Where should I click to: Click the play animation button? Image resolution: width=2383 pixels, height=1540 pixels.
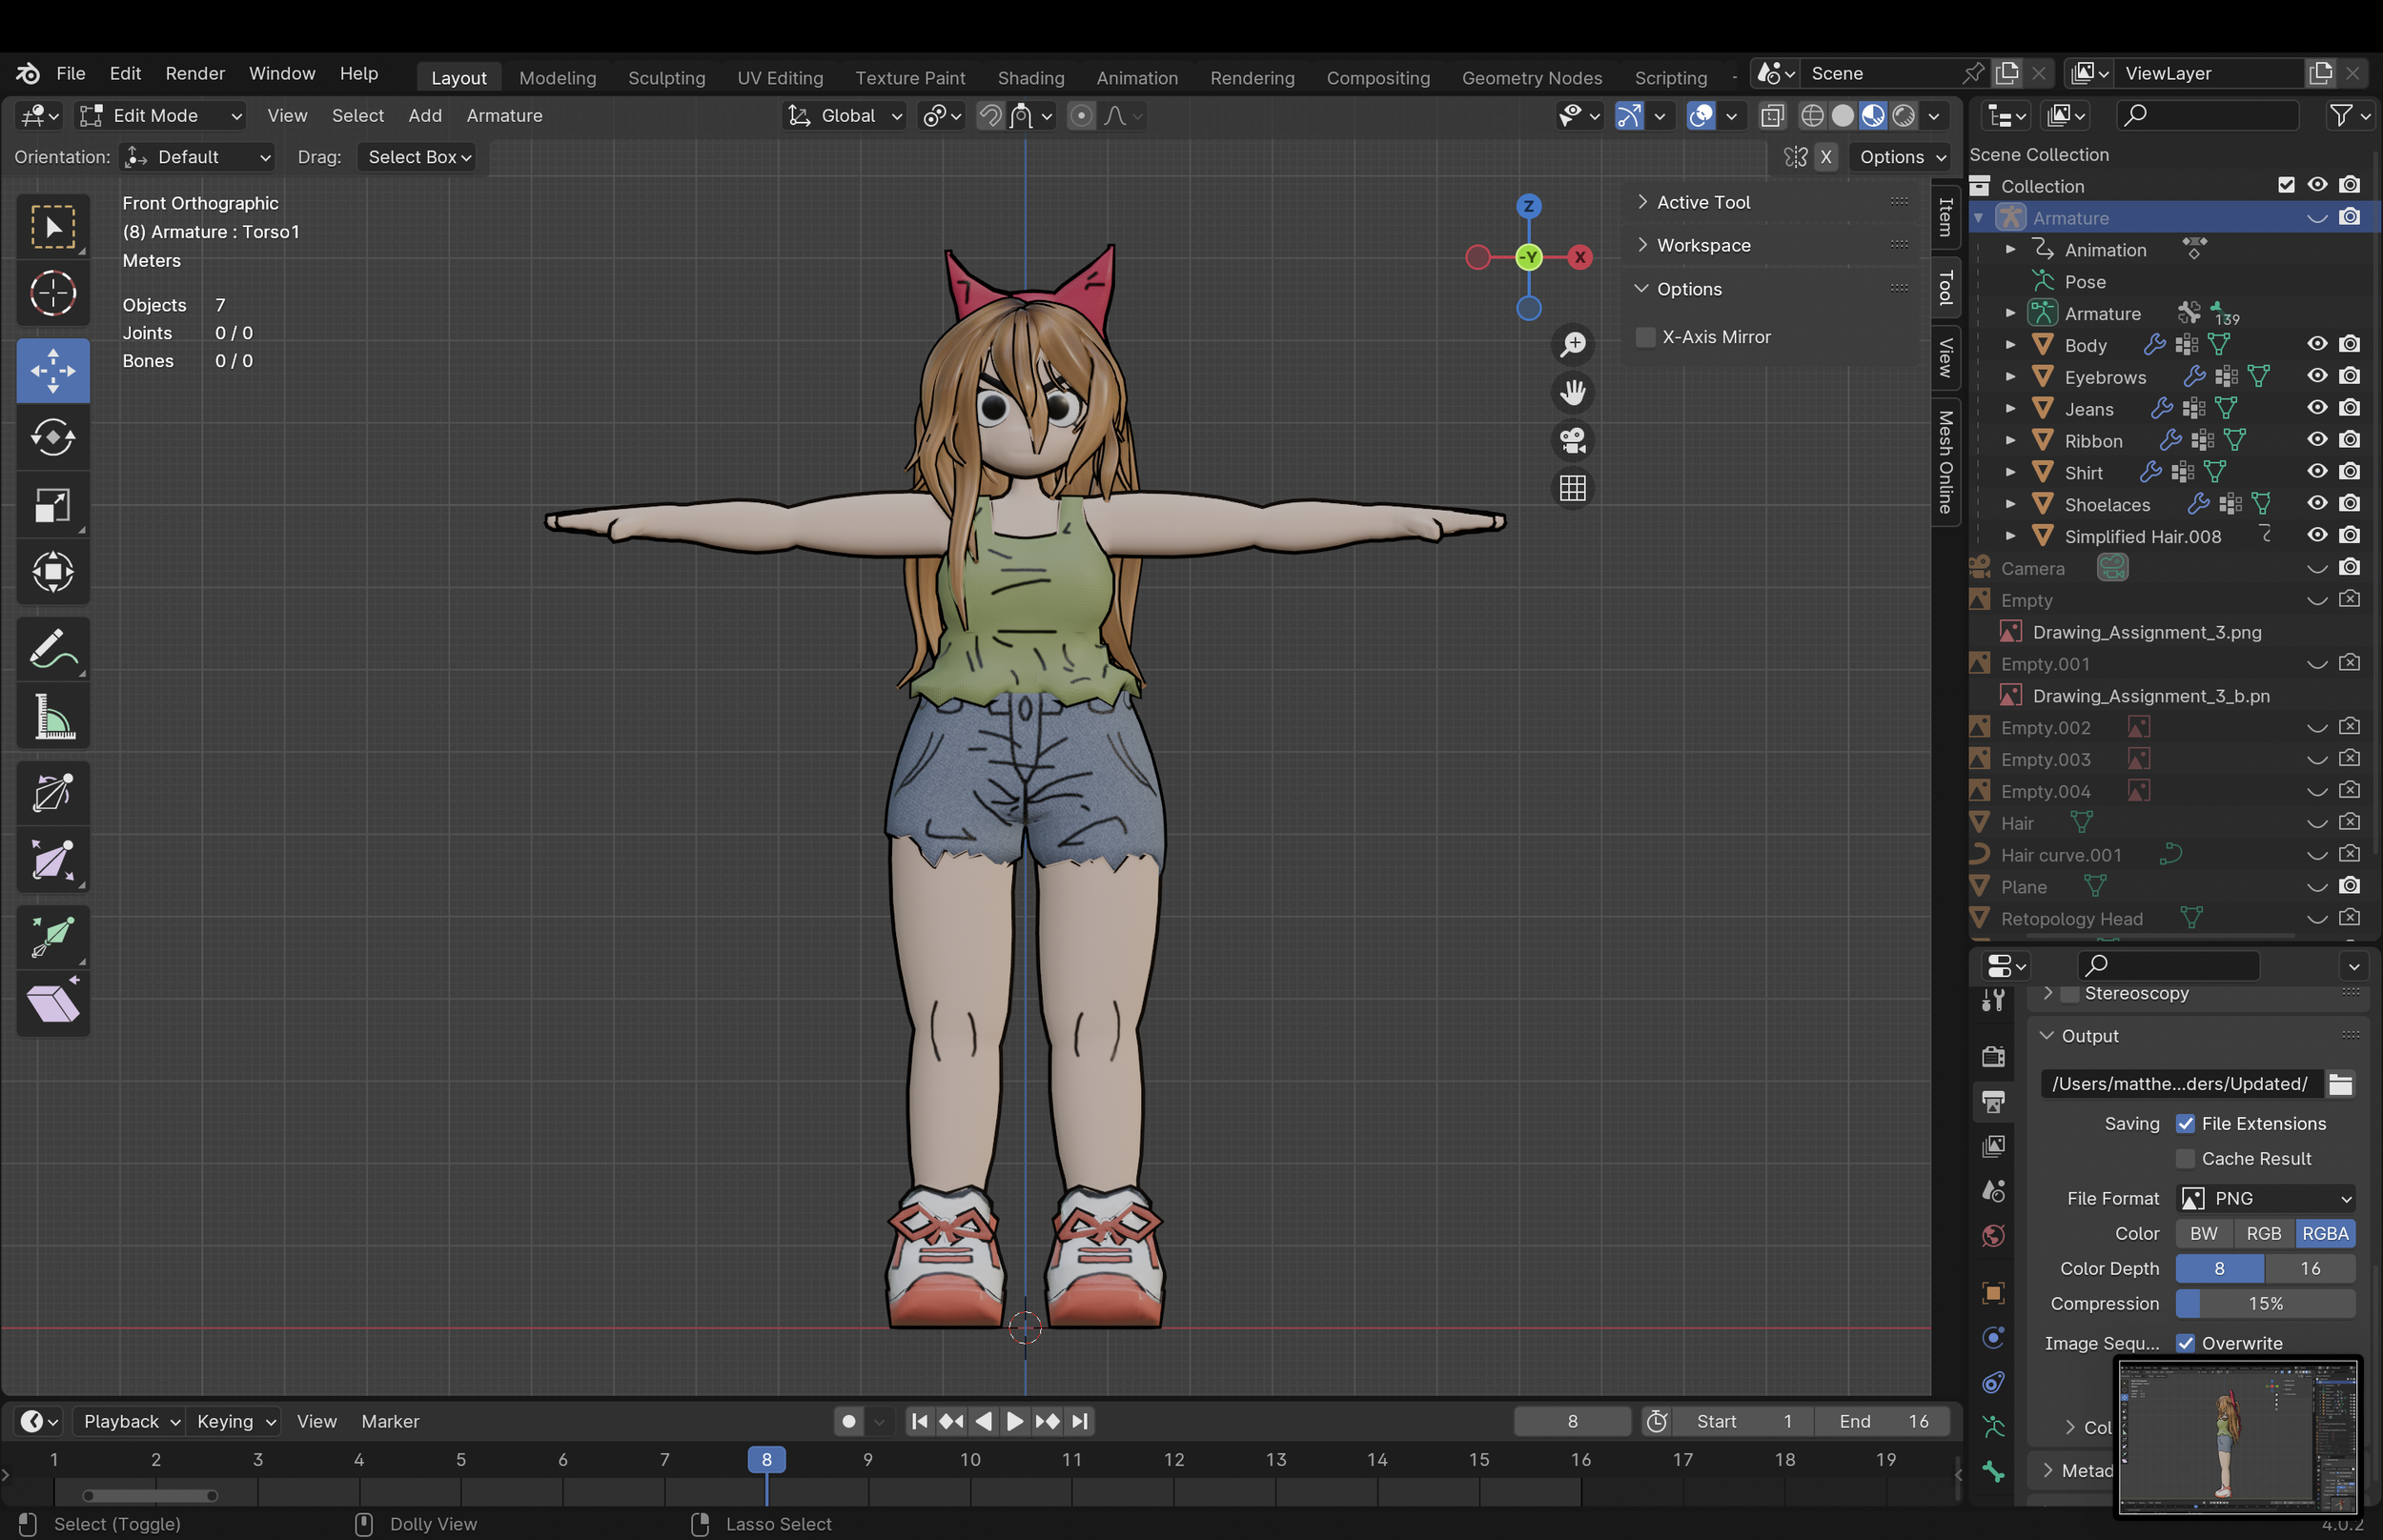(x=1014, y=1421)
